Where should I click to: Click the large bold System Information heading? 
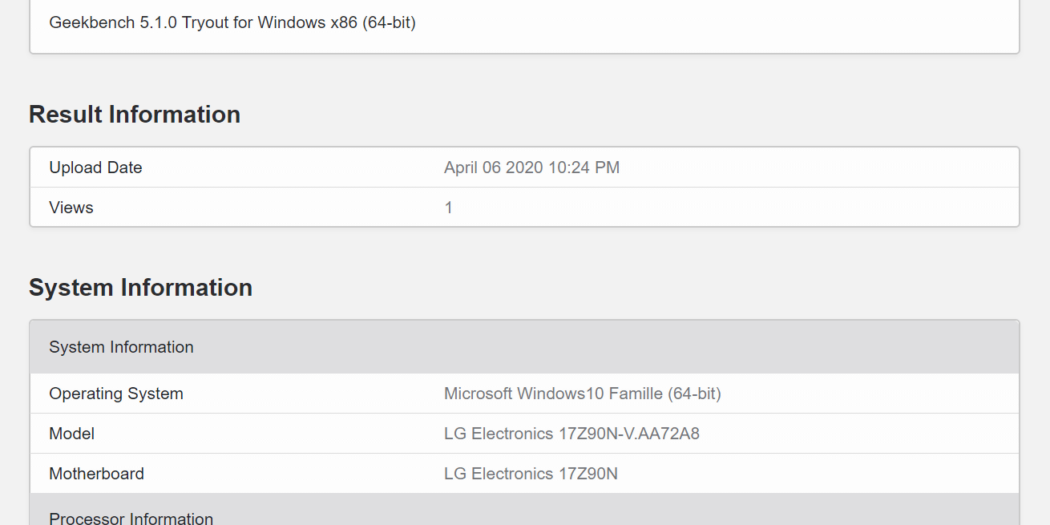pos(140,288)
